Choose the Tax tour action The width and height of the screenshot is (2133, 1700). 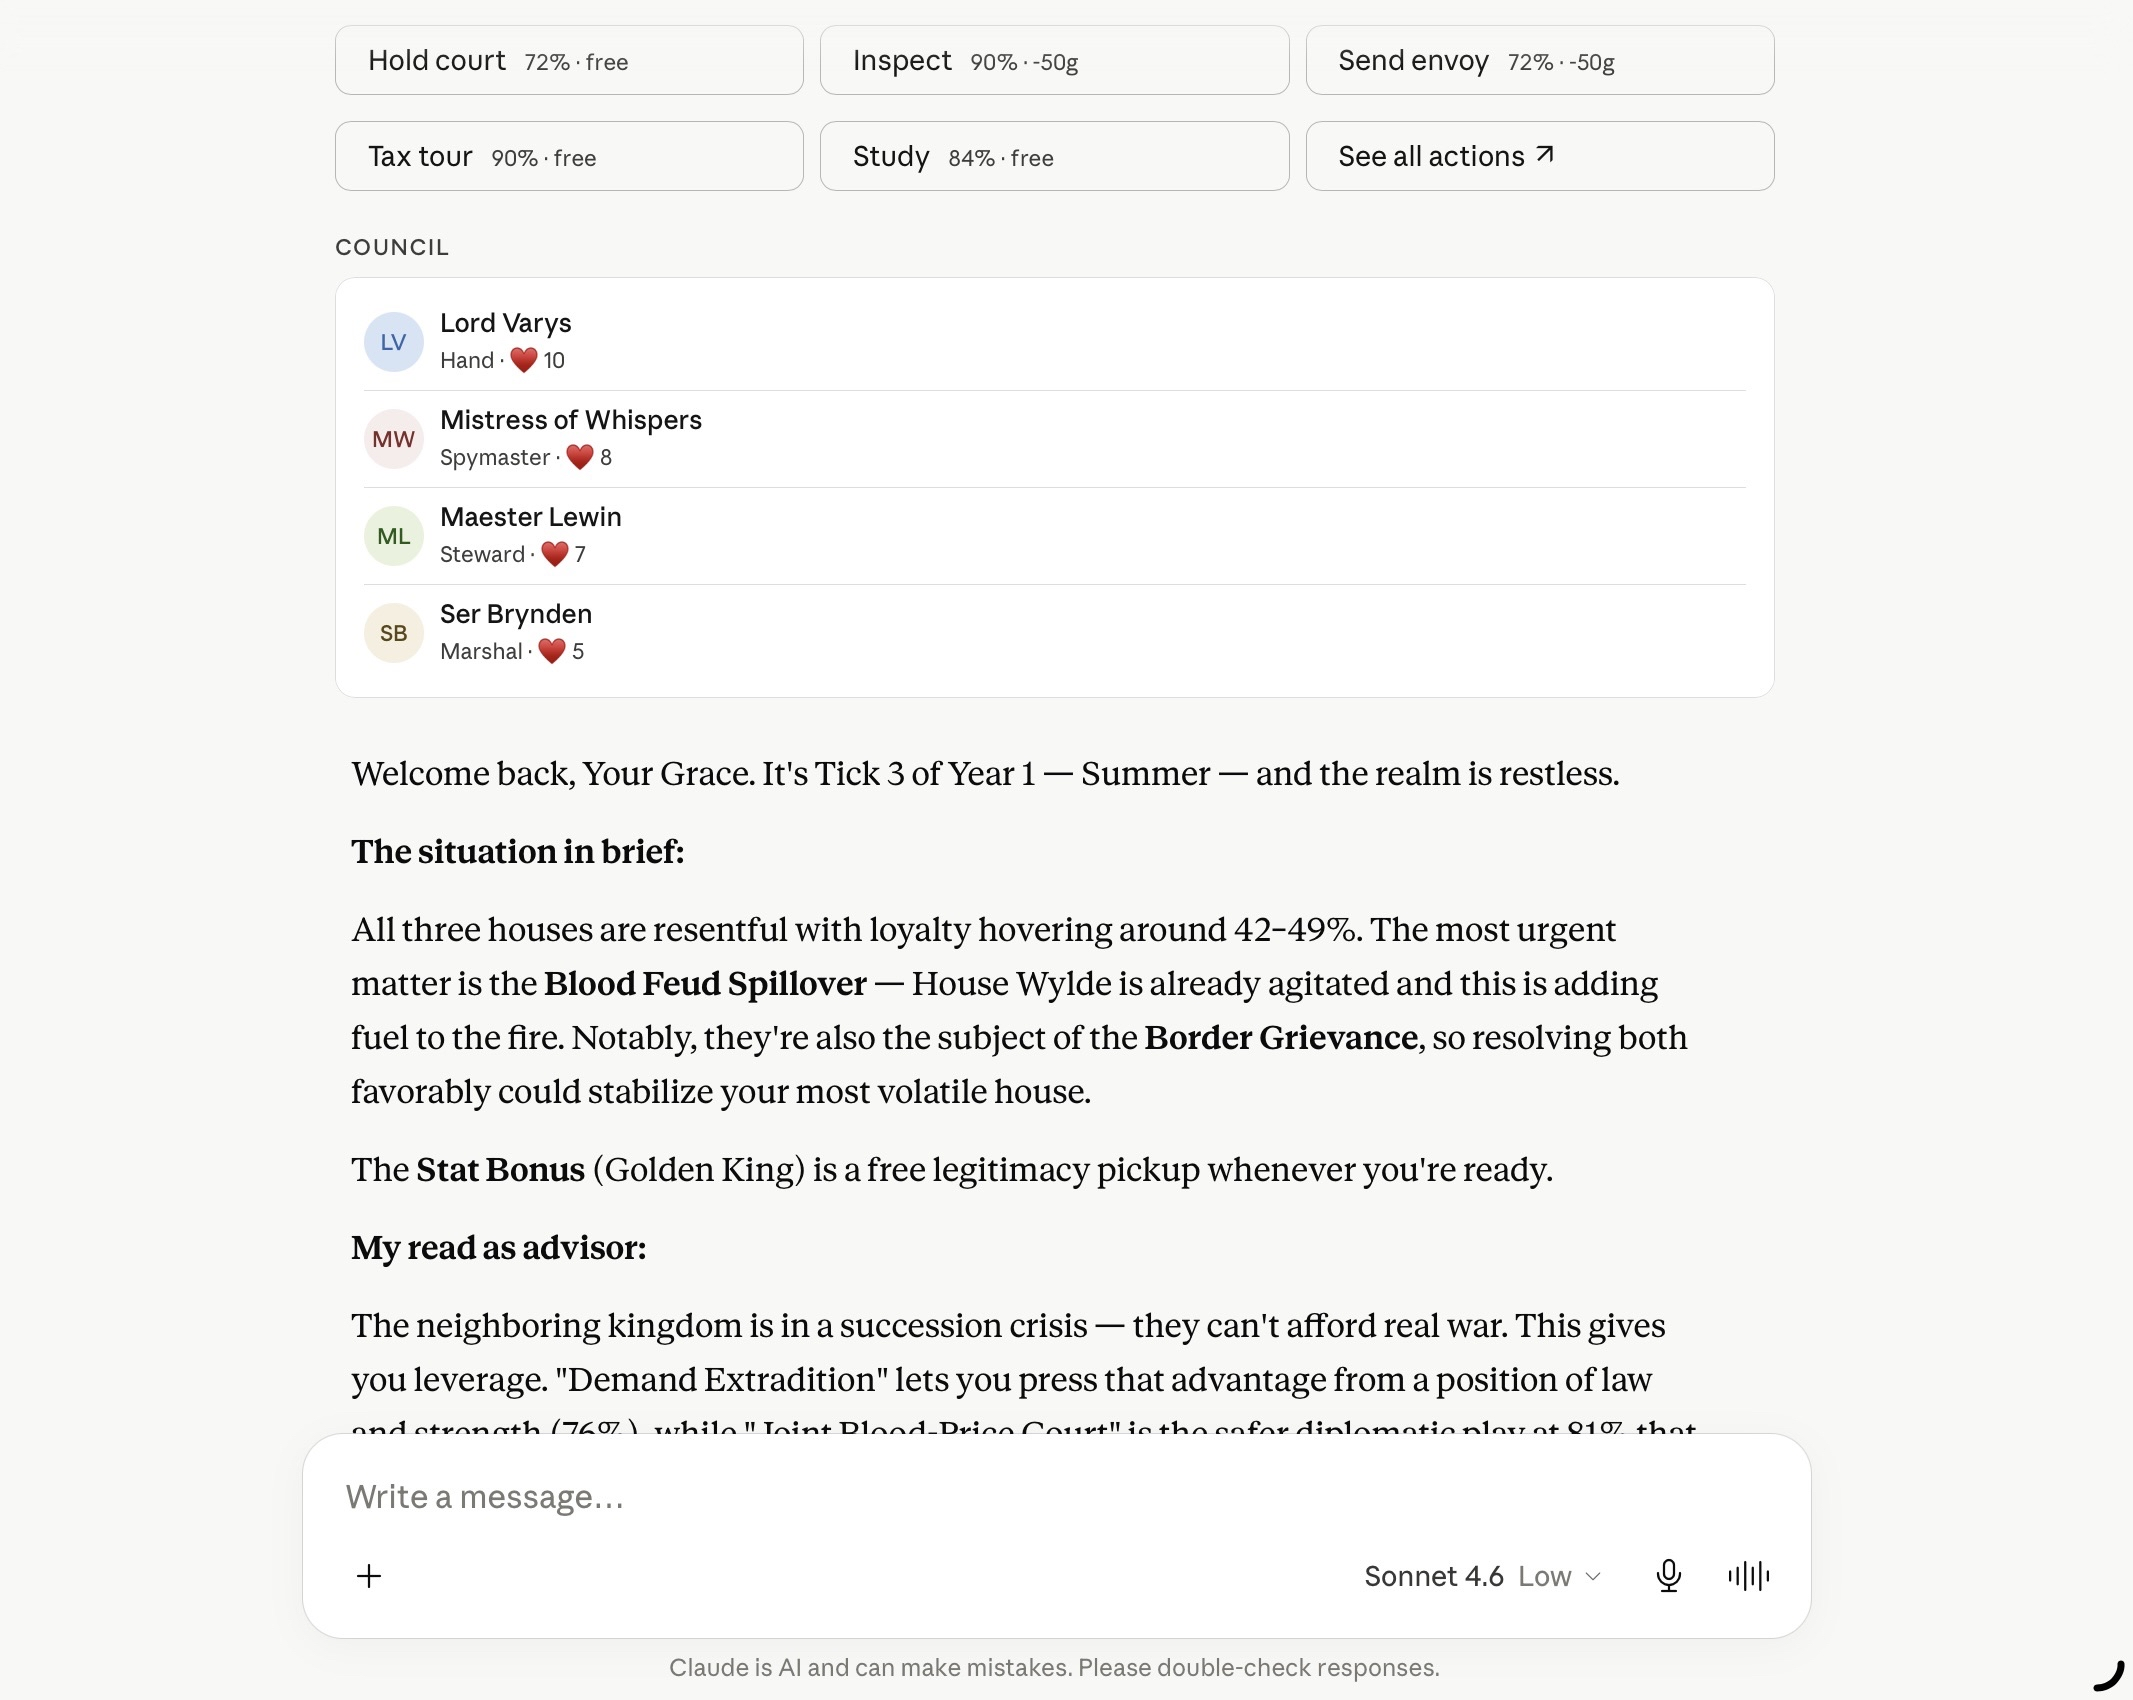pos(569,156)
